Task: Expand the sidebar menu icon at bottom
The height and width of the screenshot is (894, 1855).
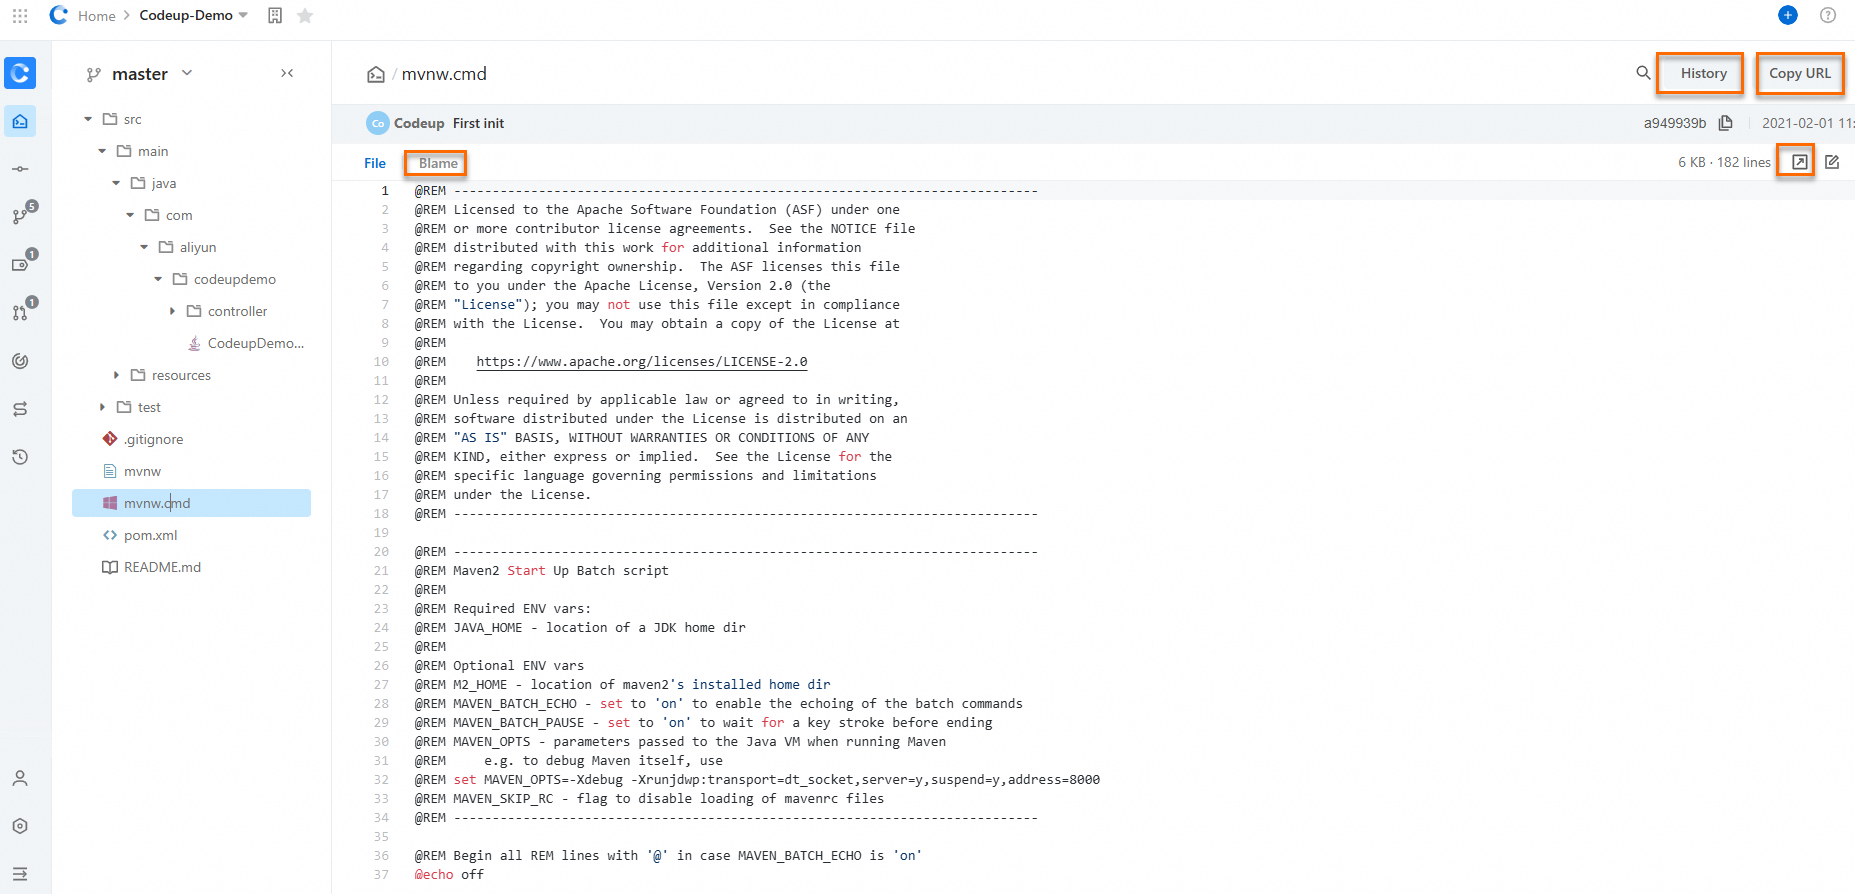Action: 20,874
